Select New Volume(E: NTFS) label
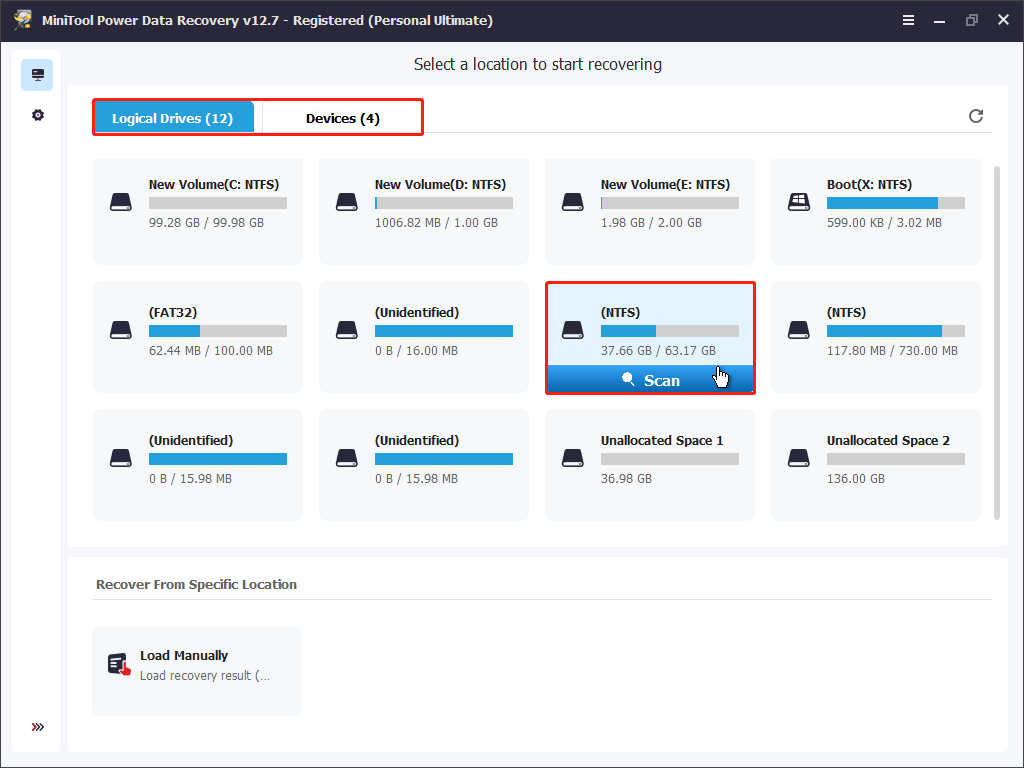1024x768 pixels. (x=665, y=185)
